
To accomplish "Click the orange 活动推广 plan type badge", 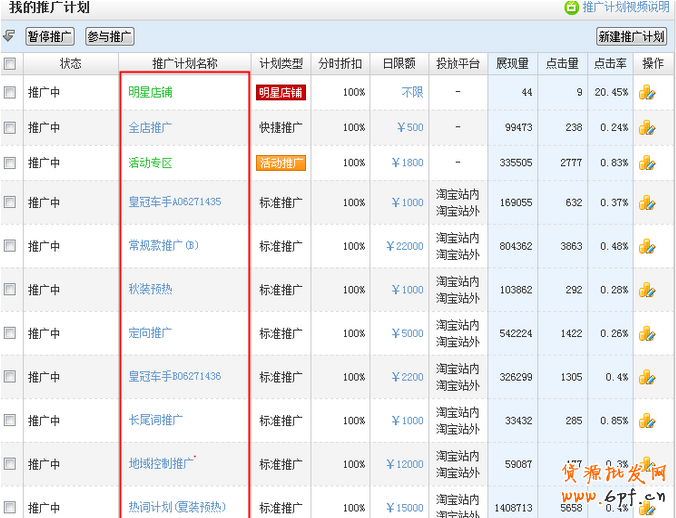I will 281,163.
